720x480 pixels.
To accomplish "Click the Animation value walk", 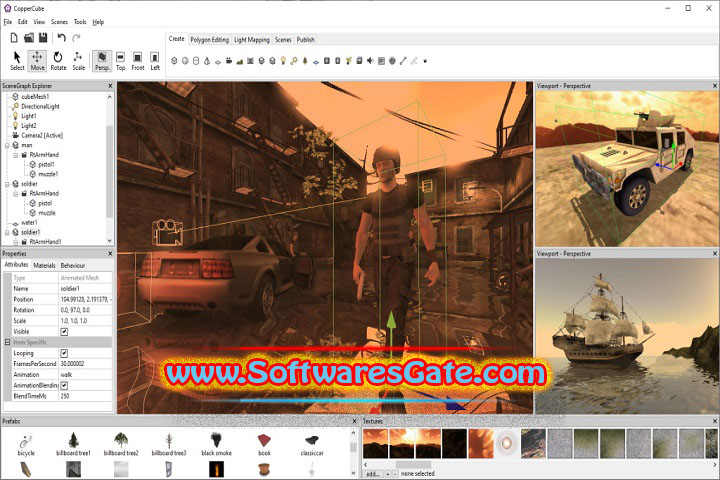I will coord(85,374).
